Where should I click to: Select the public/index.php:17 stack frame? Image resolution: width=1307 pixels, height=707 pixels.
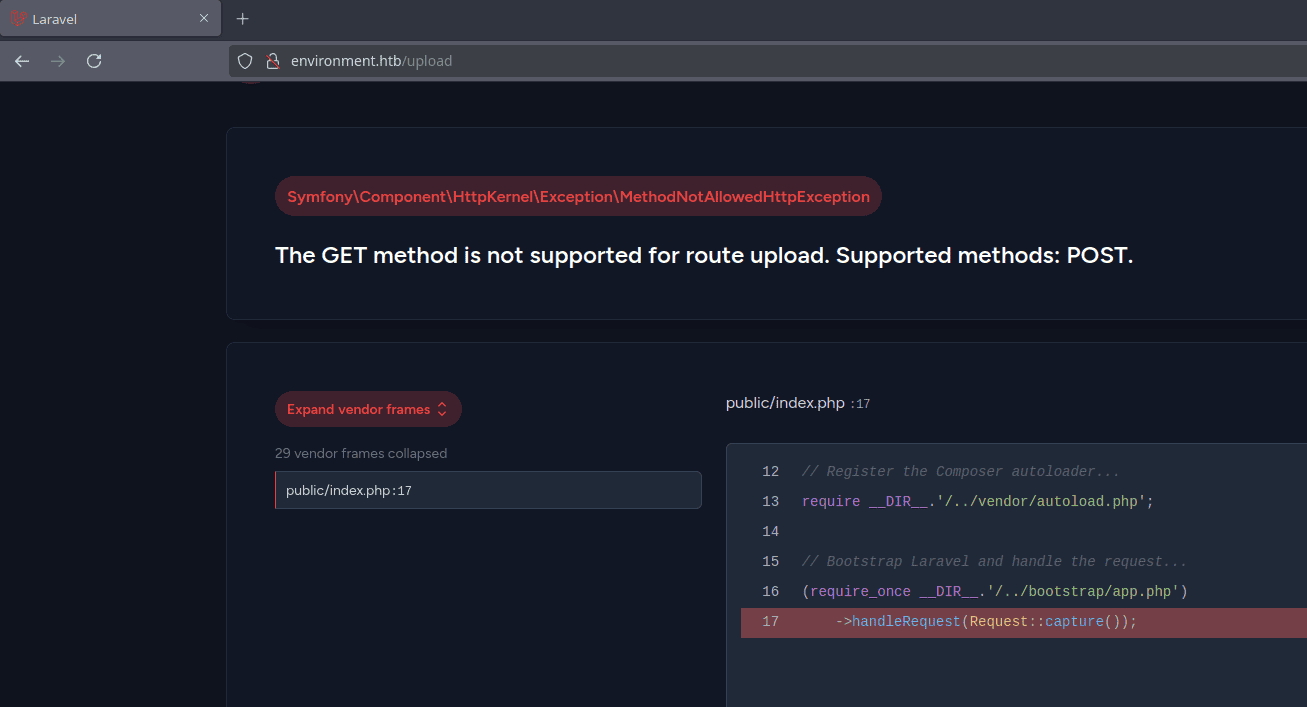click(488, 491)
